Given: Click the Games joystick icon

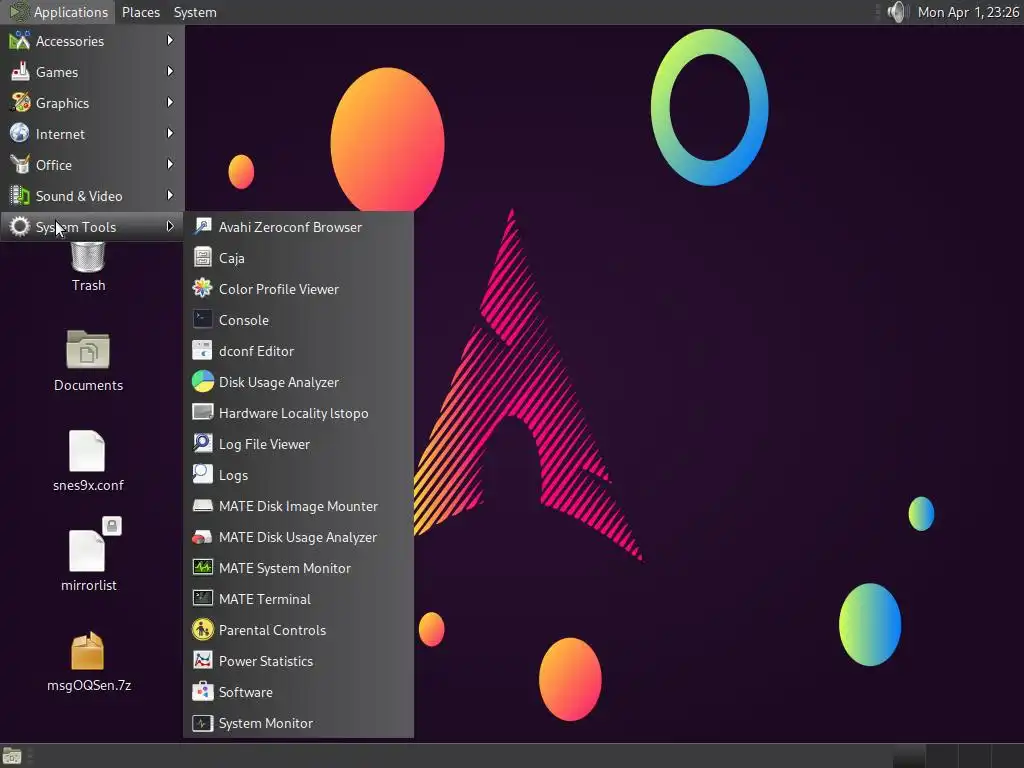Looking at the screenshot, I should [x=20, y=72].
